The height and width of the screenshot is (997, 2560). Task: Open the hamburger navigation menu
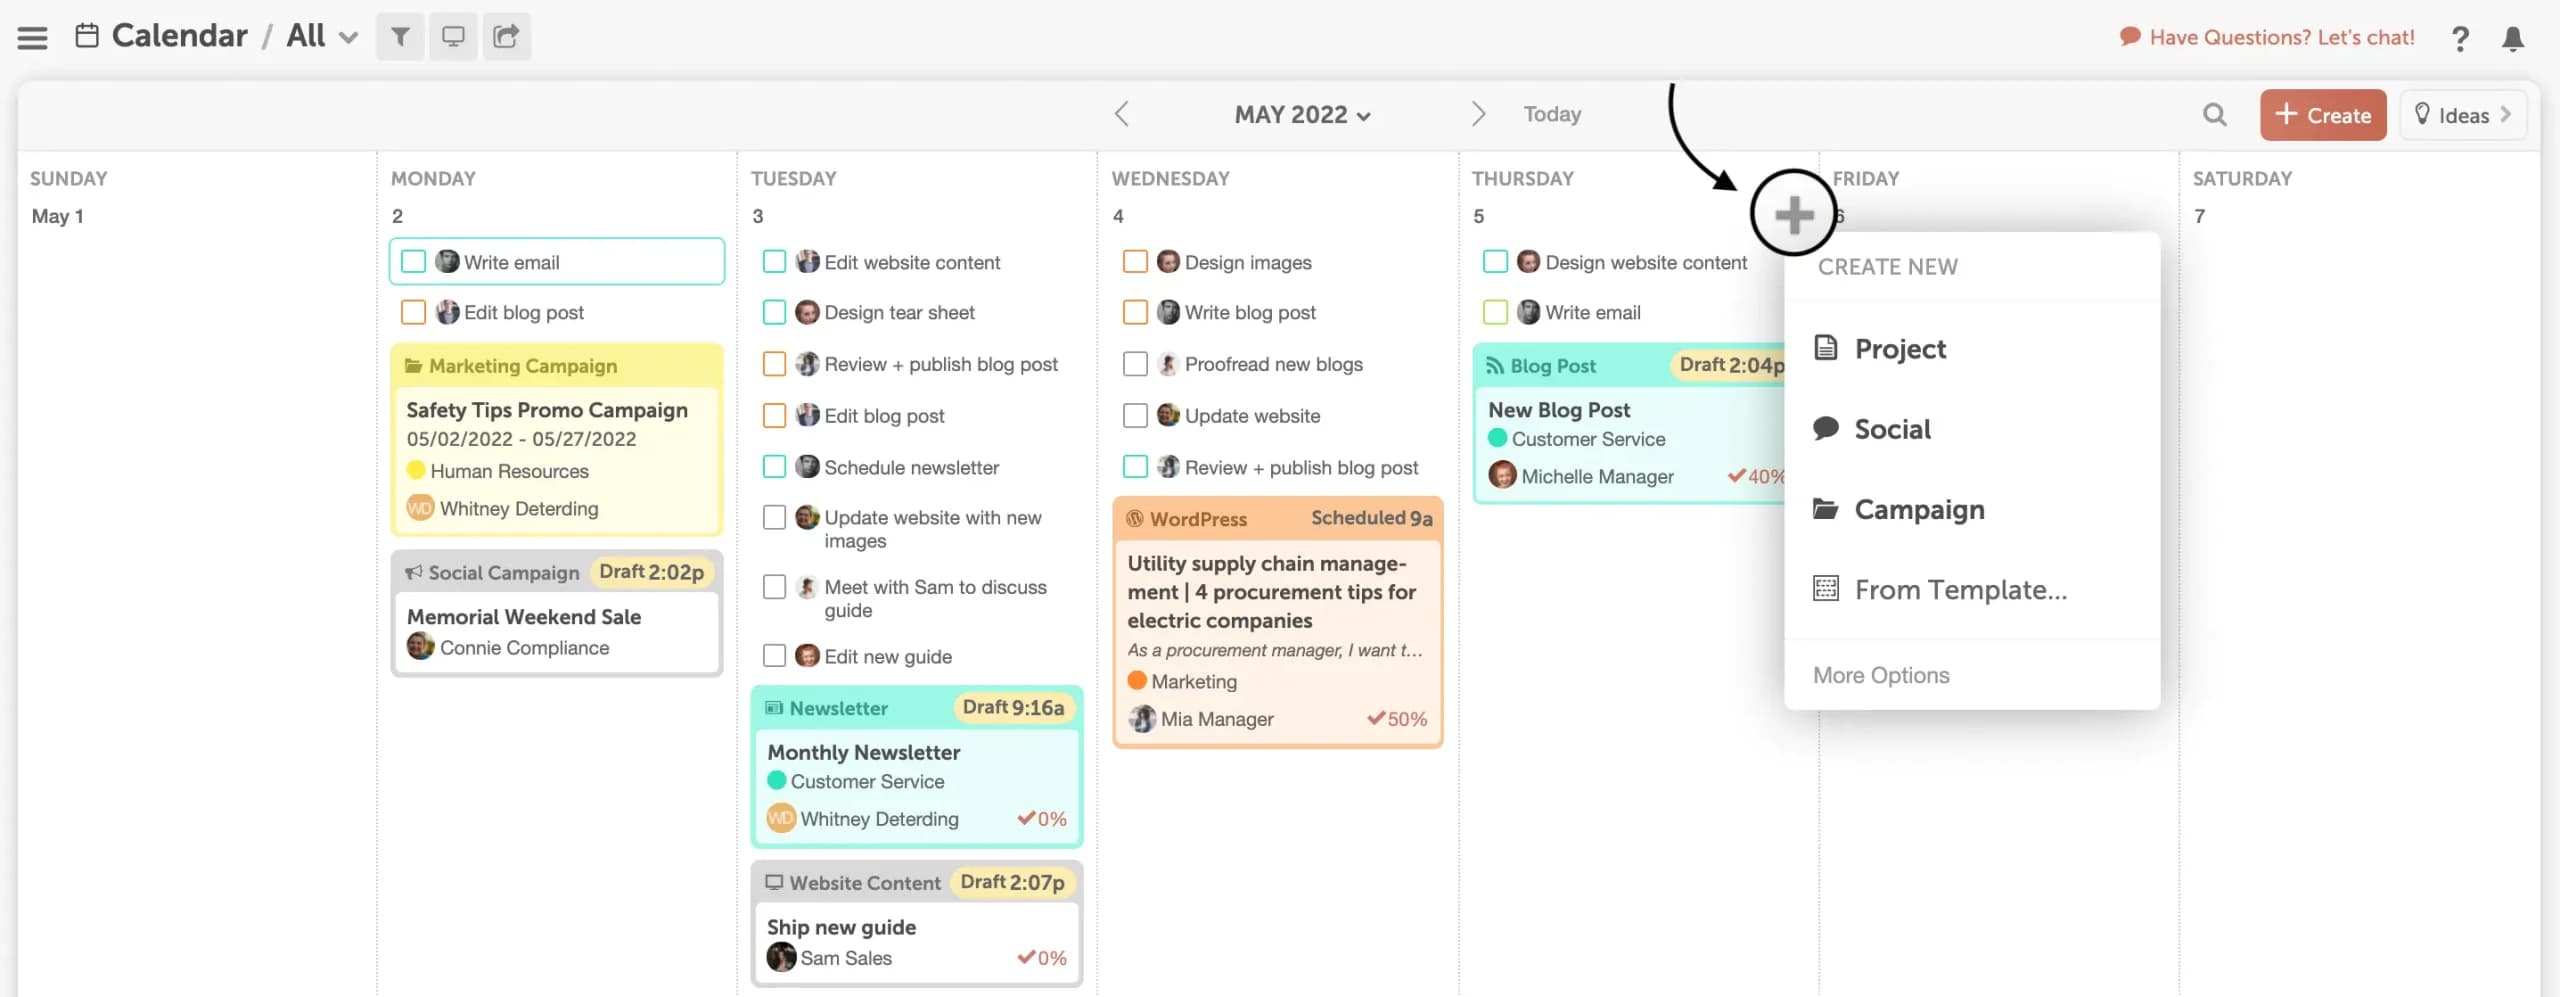[31, 36]
